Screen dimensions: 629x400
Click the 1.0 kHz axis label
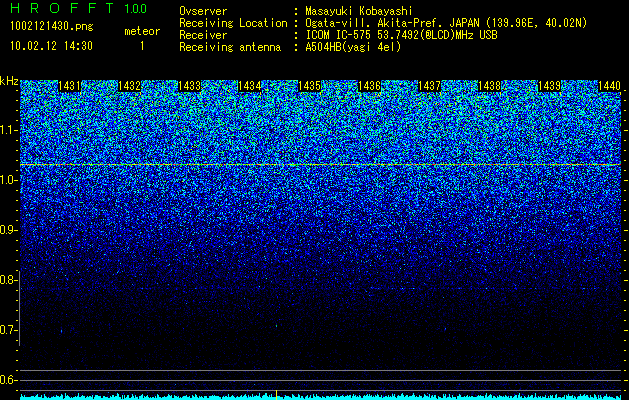[8, 180]
